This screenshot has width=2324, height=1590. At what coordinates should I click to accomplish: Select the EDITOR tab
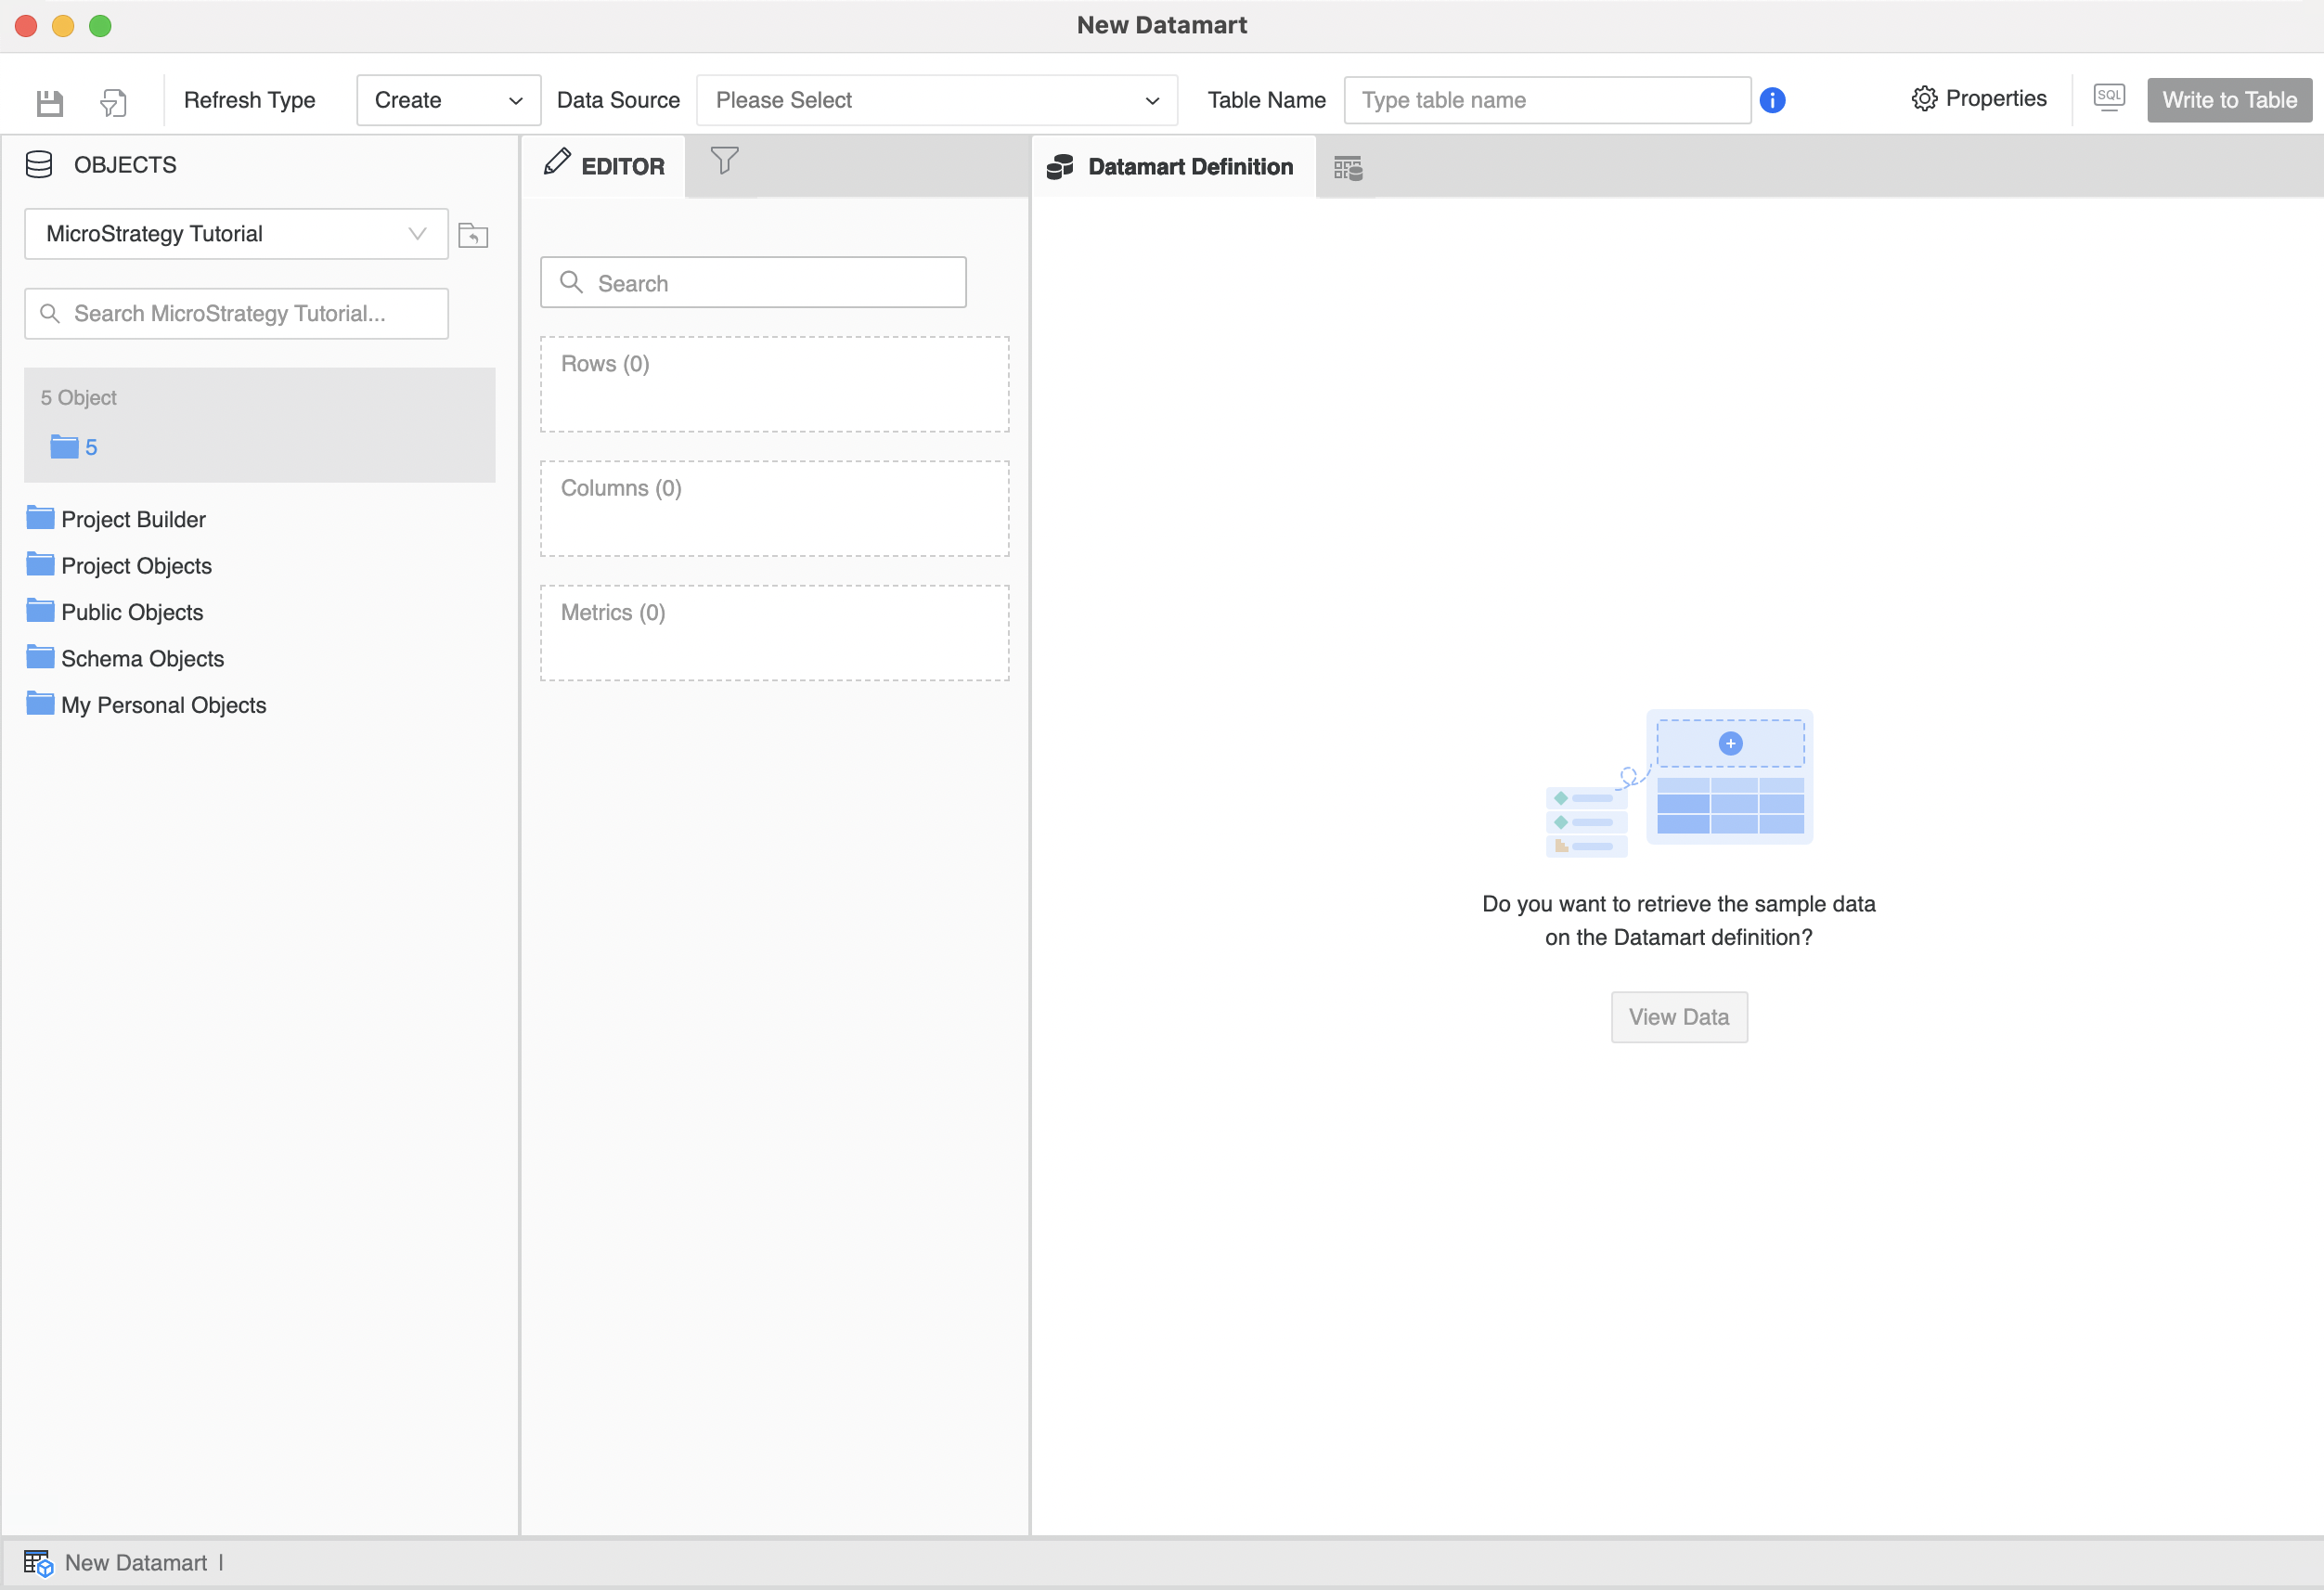604,166
